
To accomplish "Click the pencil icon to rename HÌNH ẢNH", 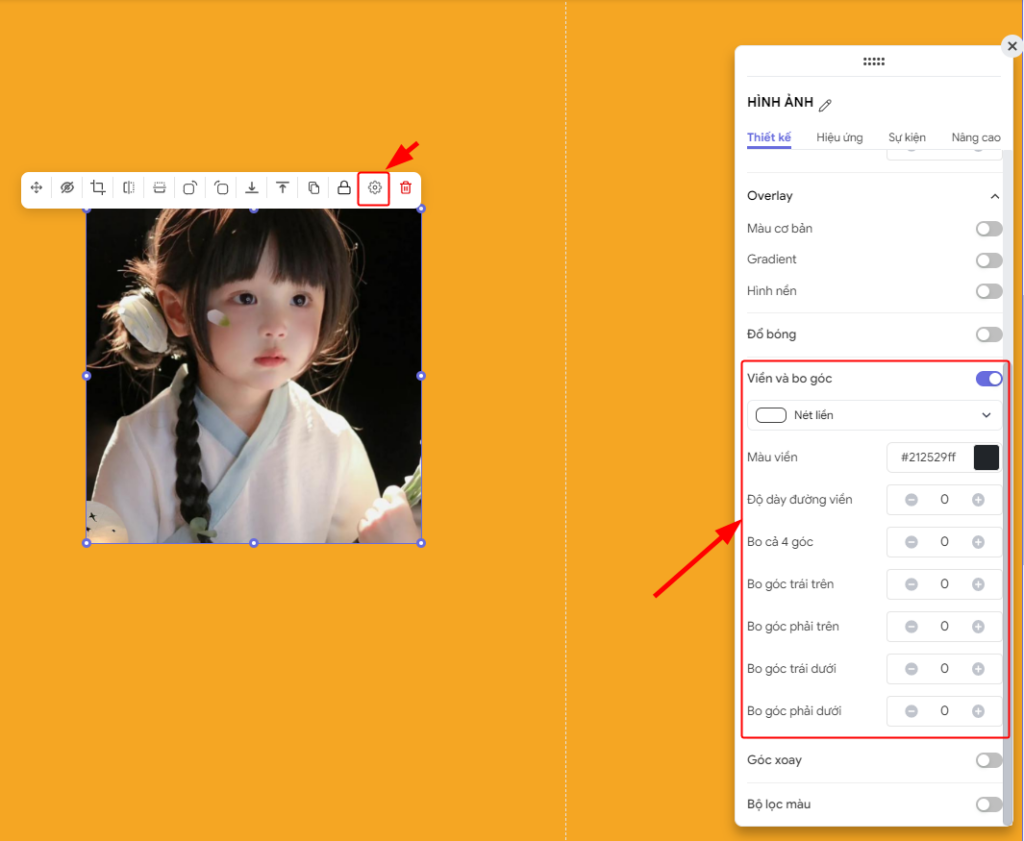I will coord(825,105).
